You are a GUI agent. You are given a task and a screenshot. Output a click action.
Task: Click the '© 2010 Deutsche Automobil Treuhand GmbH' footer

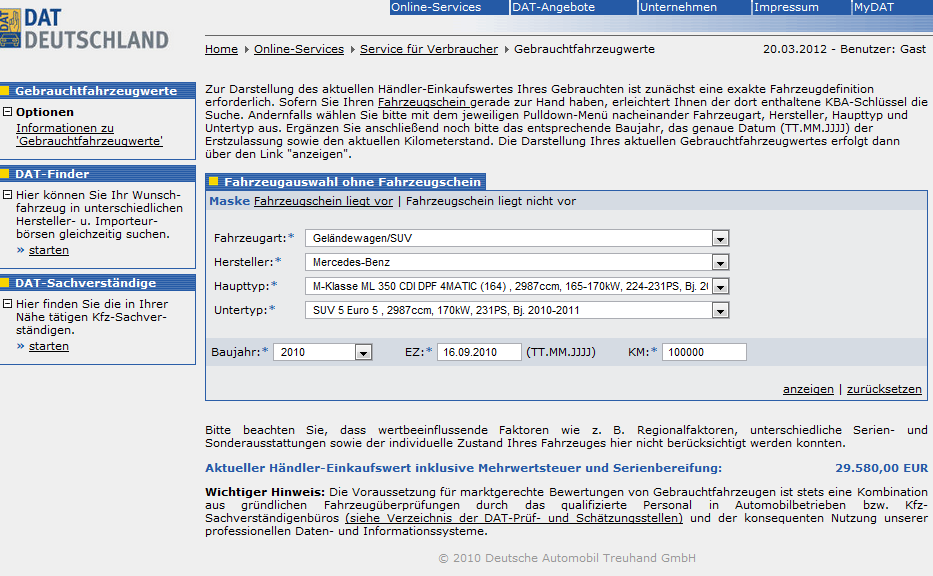567,558
